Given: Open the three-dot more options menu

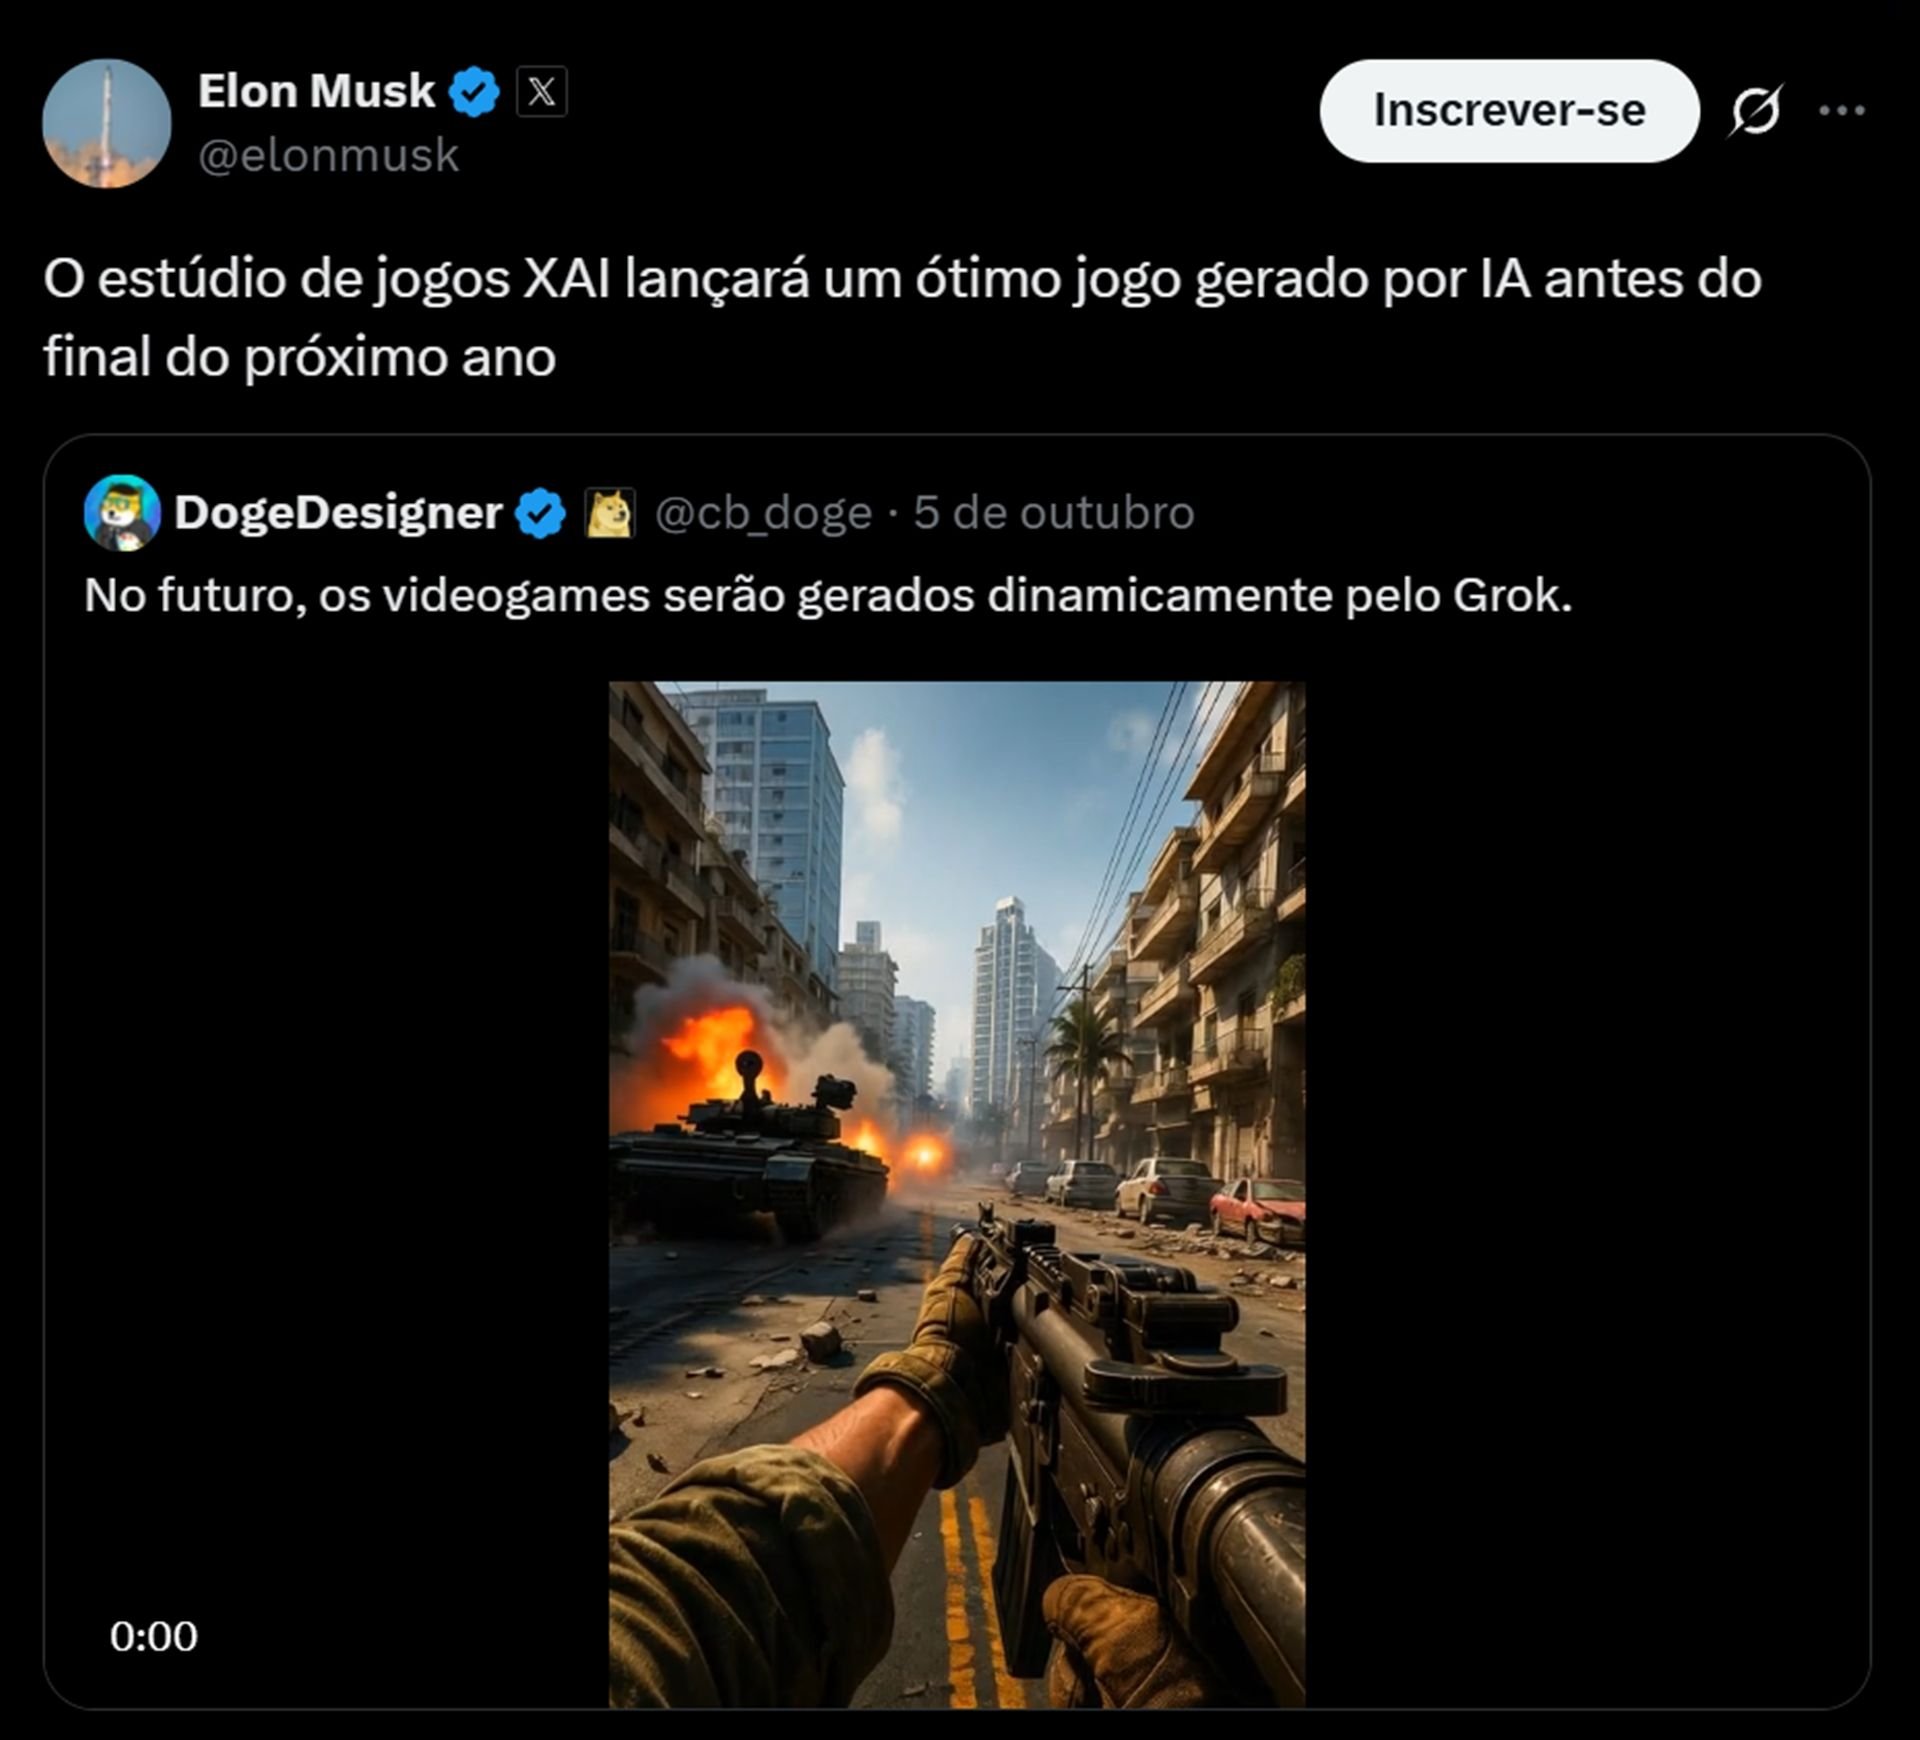Looking at the screenshot, I should coord(1842,110).
